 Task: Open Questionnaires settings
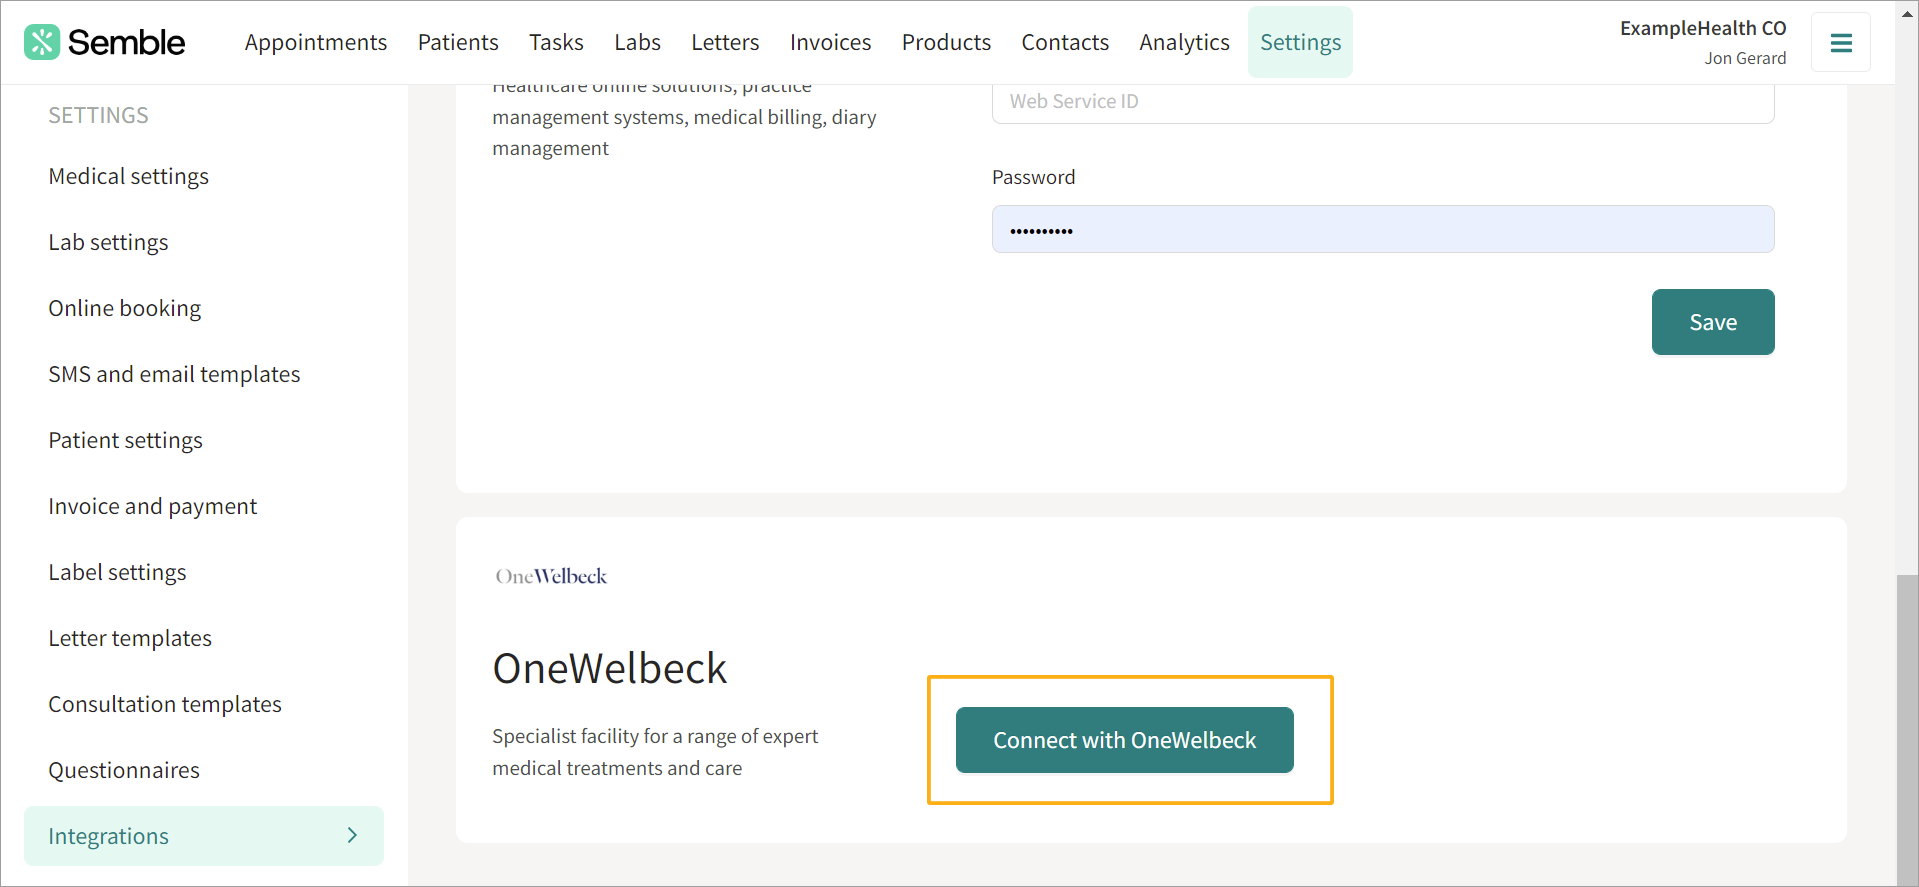[124, 770]
